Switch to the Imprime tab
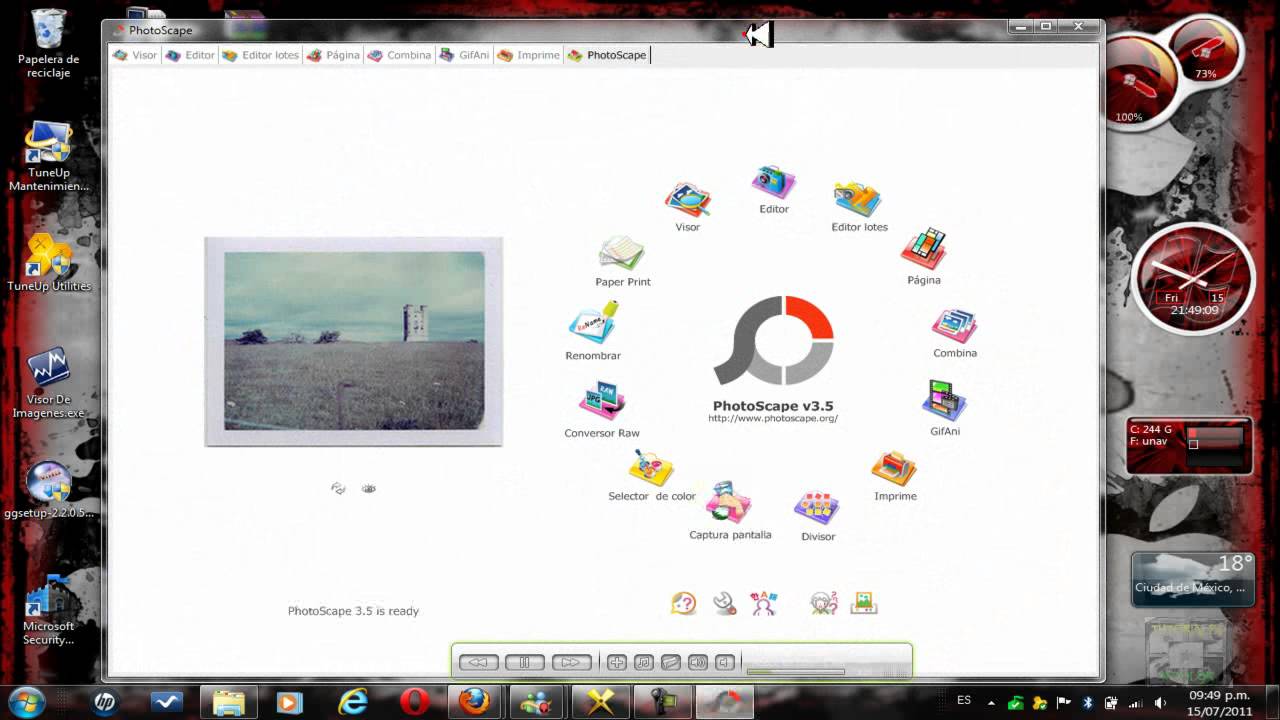 pyautogui.click(x=528, y=55)
